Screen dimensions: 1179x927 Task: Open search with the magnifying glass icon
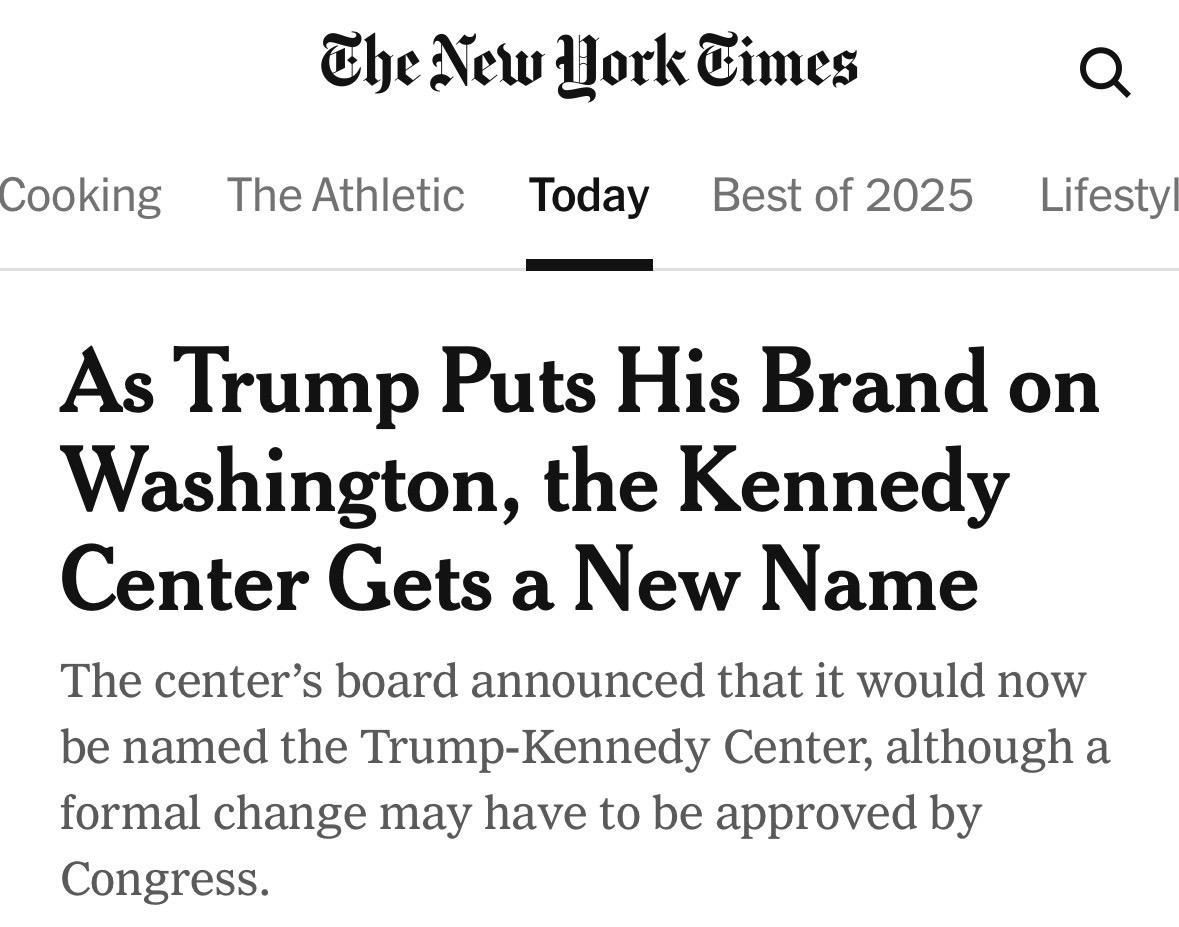pos(1105,73)
